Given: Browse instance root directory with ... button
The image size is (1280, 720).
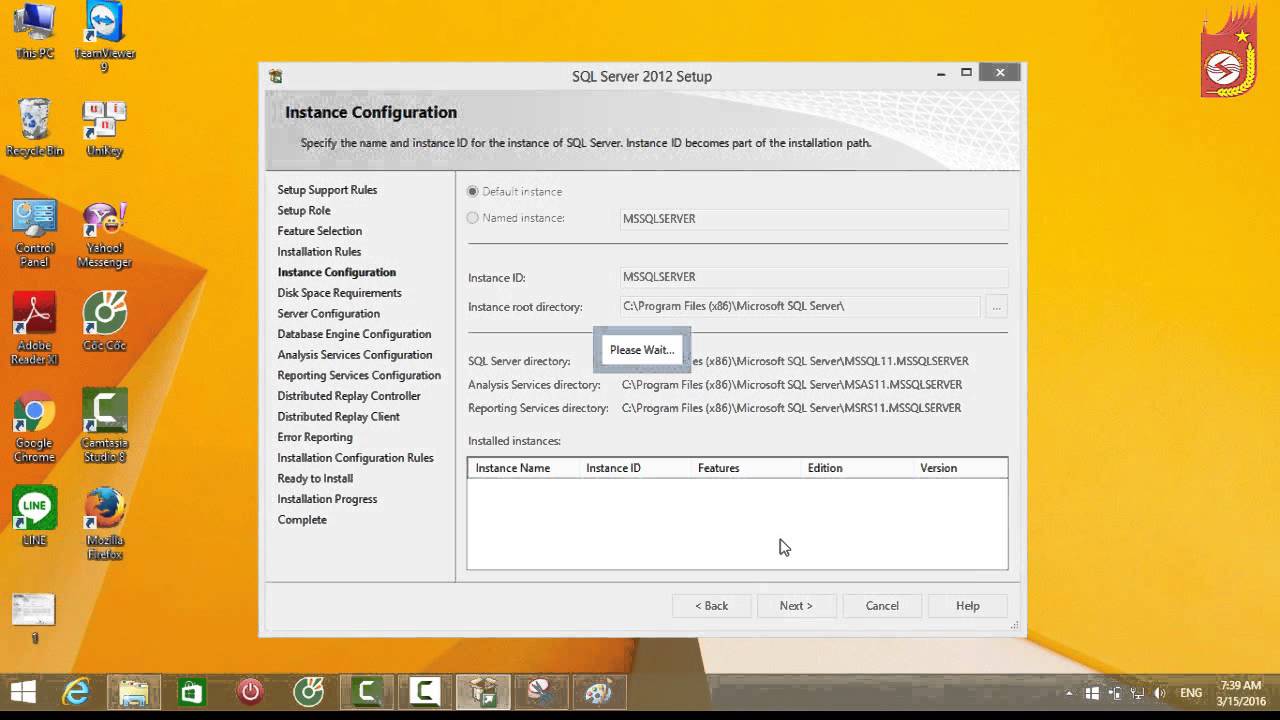Looking at the screenshot, I should tap(996, 307).
